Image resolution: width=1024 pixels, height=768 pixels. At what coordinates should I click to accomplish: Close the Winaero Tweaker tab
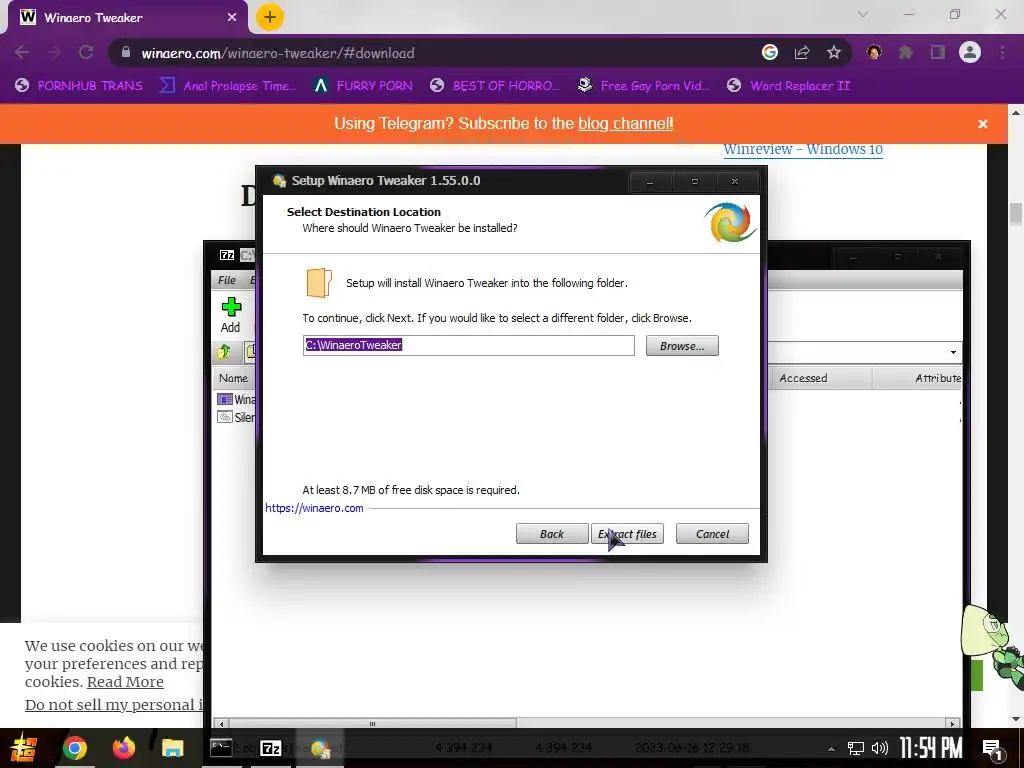232,18
